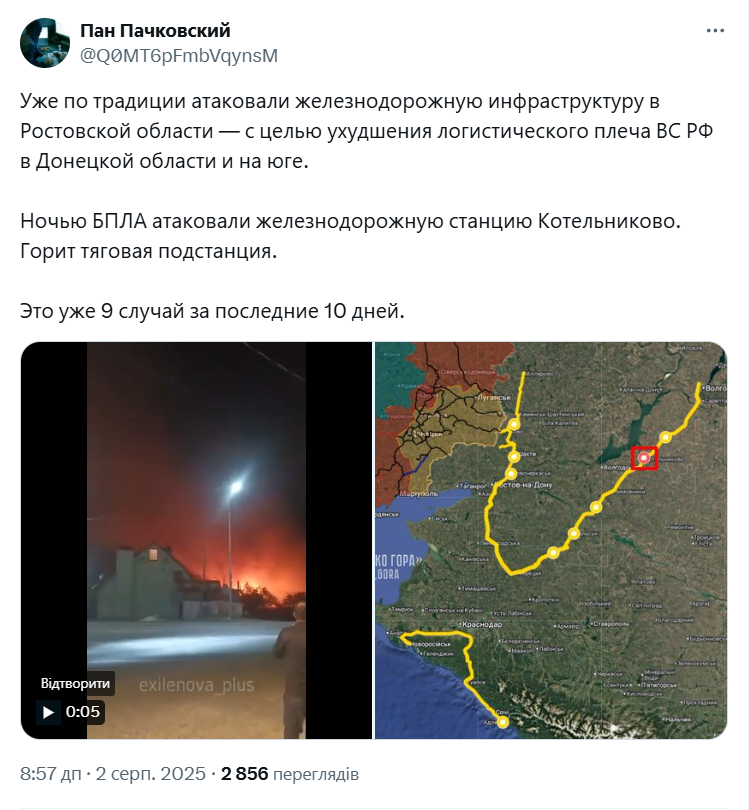749x810 pixels.
Task: Click the 2 856 переглядів view count
Action: click(x=290, y=774)
